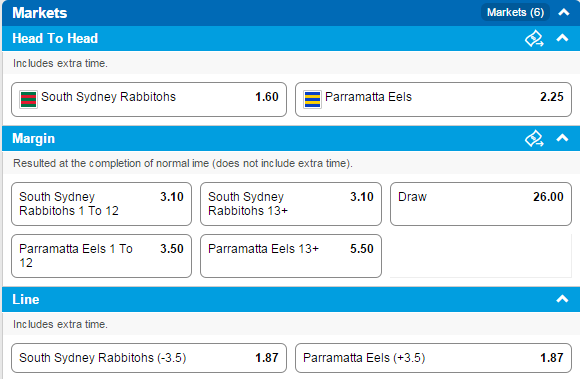
Task: Collapse the Line section chevron
Action: pyautogui.click(x=562, y=299)
